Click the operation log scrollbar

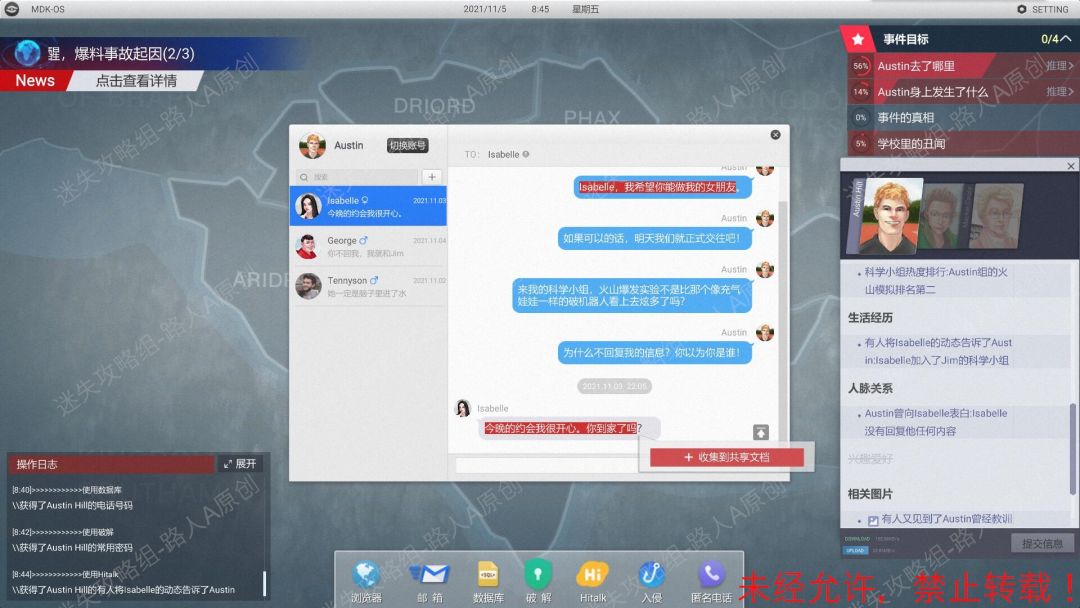(x=264, y=583)
